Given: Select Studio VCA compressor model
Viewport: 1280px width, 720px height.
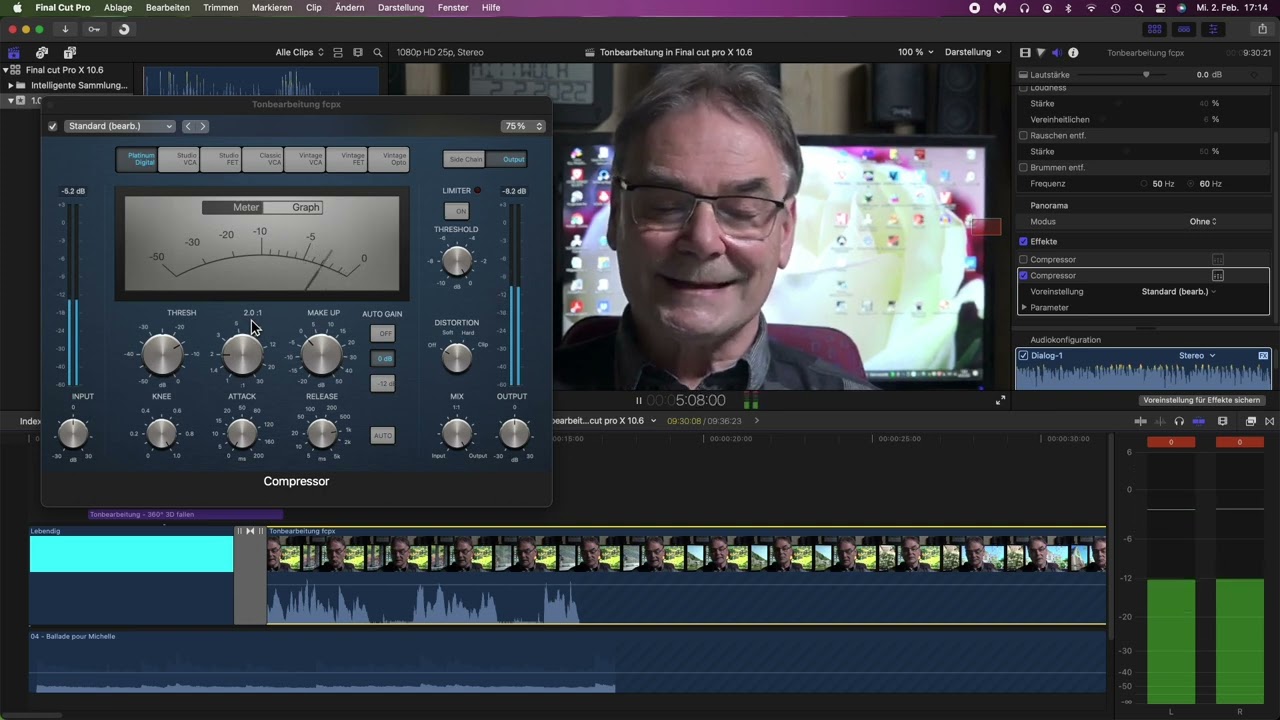Looking at the screenshot, I should (x=180, y=159).
